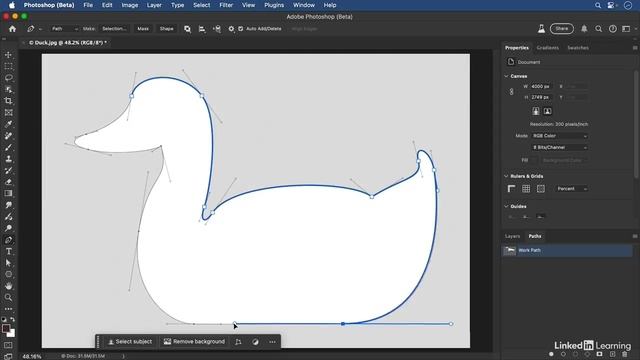The image size is (640, 360).
Task: Select the Work Path row
Action: tap(567, 250)
